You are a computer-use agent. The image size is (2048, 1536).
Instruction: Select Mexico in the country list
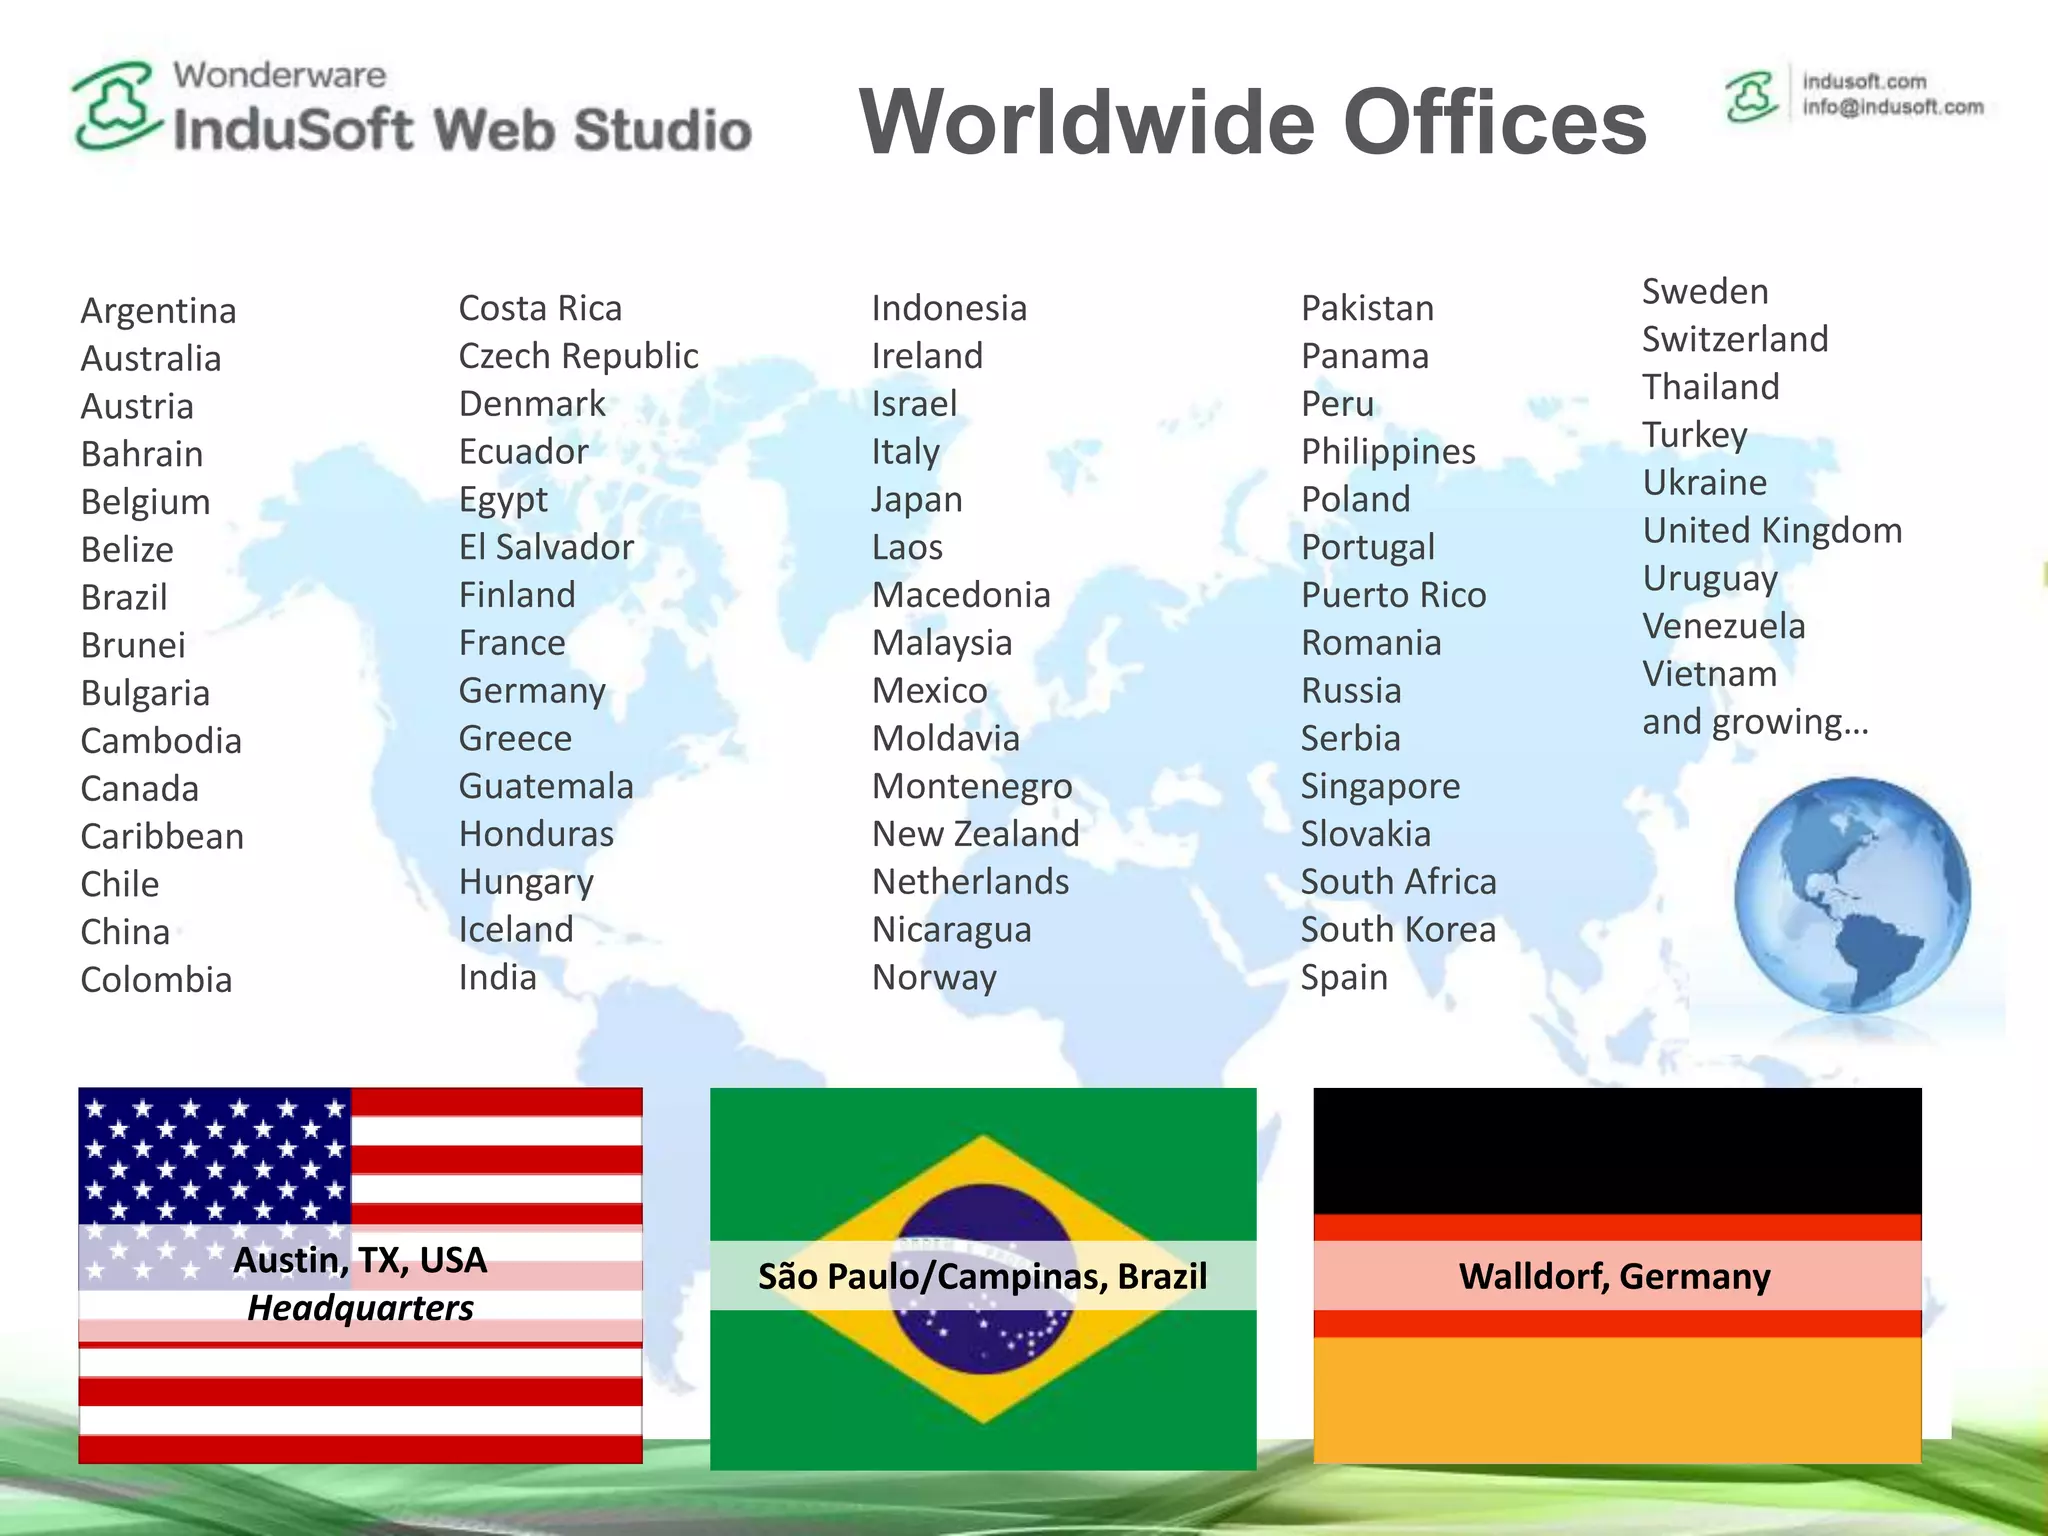[x=929, y=691]
